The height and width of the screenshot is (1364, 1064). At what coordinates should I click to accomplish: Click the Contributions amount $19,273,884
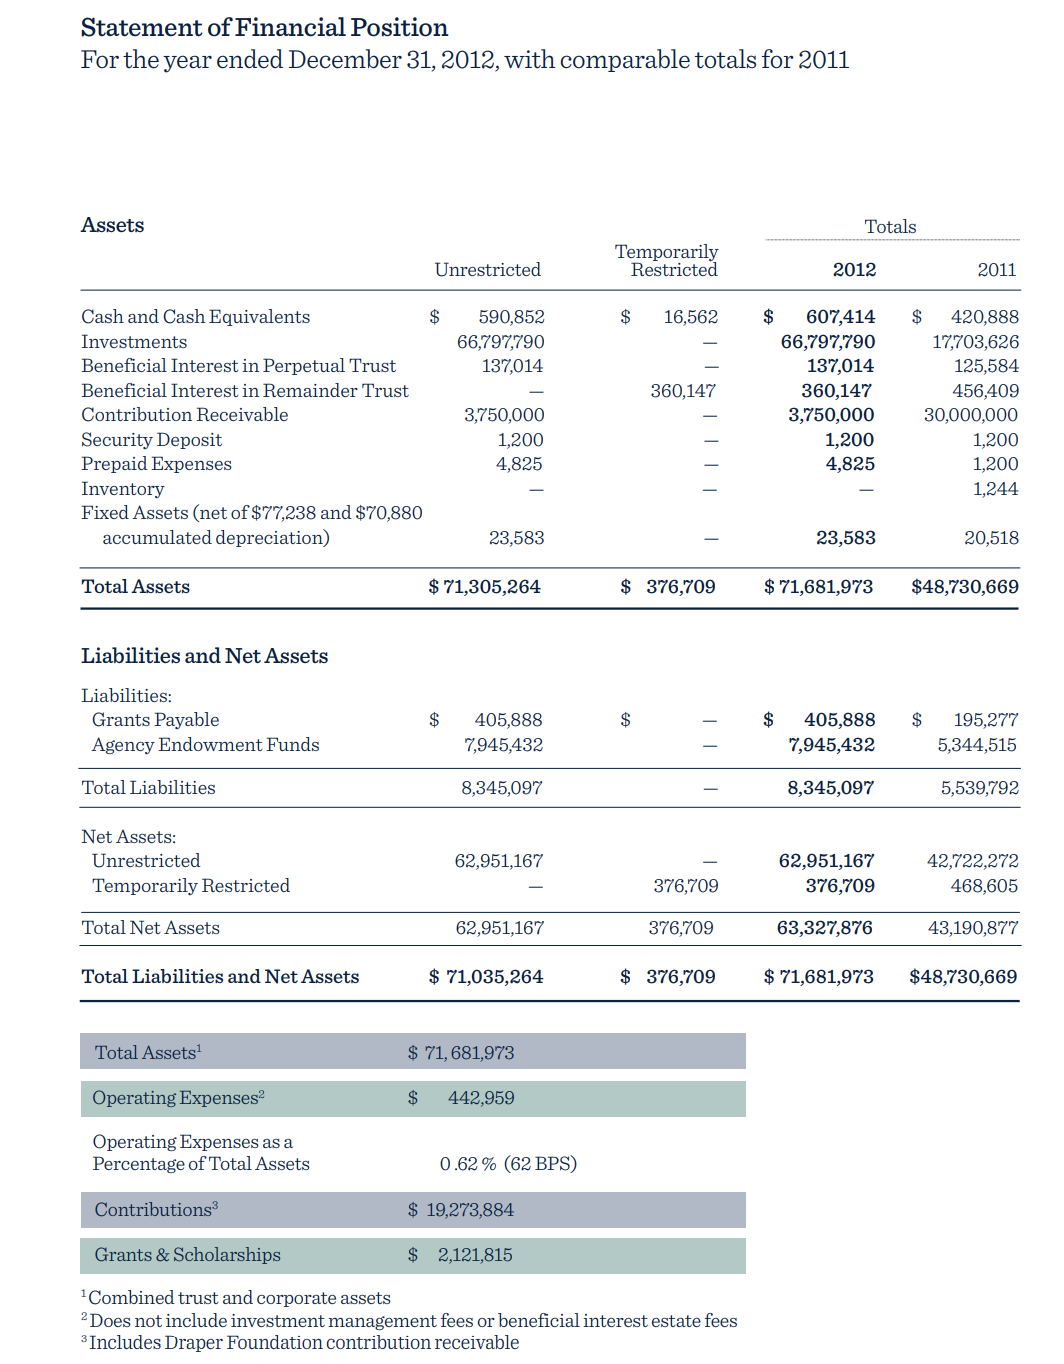point(460,1210)
